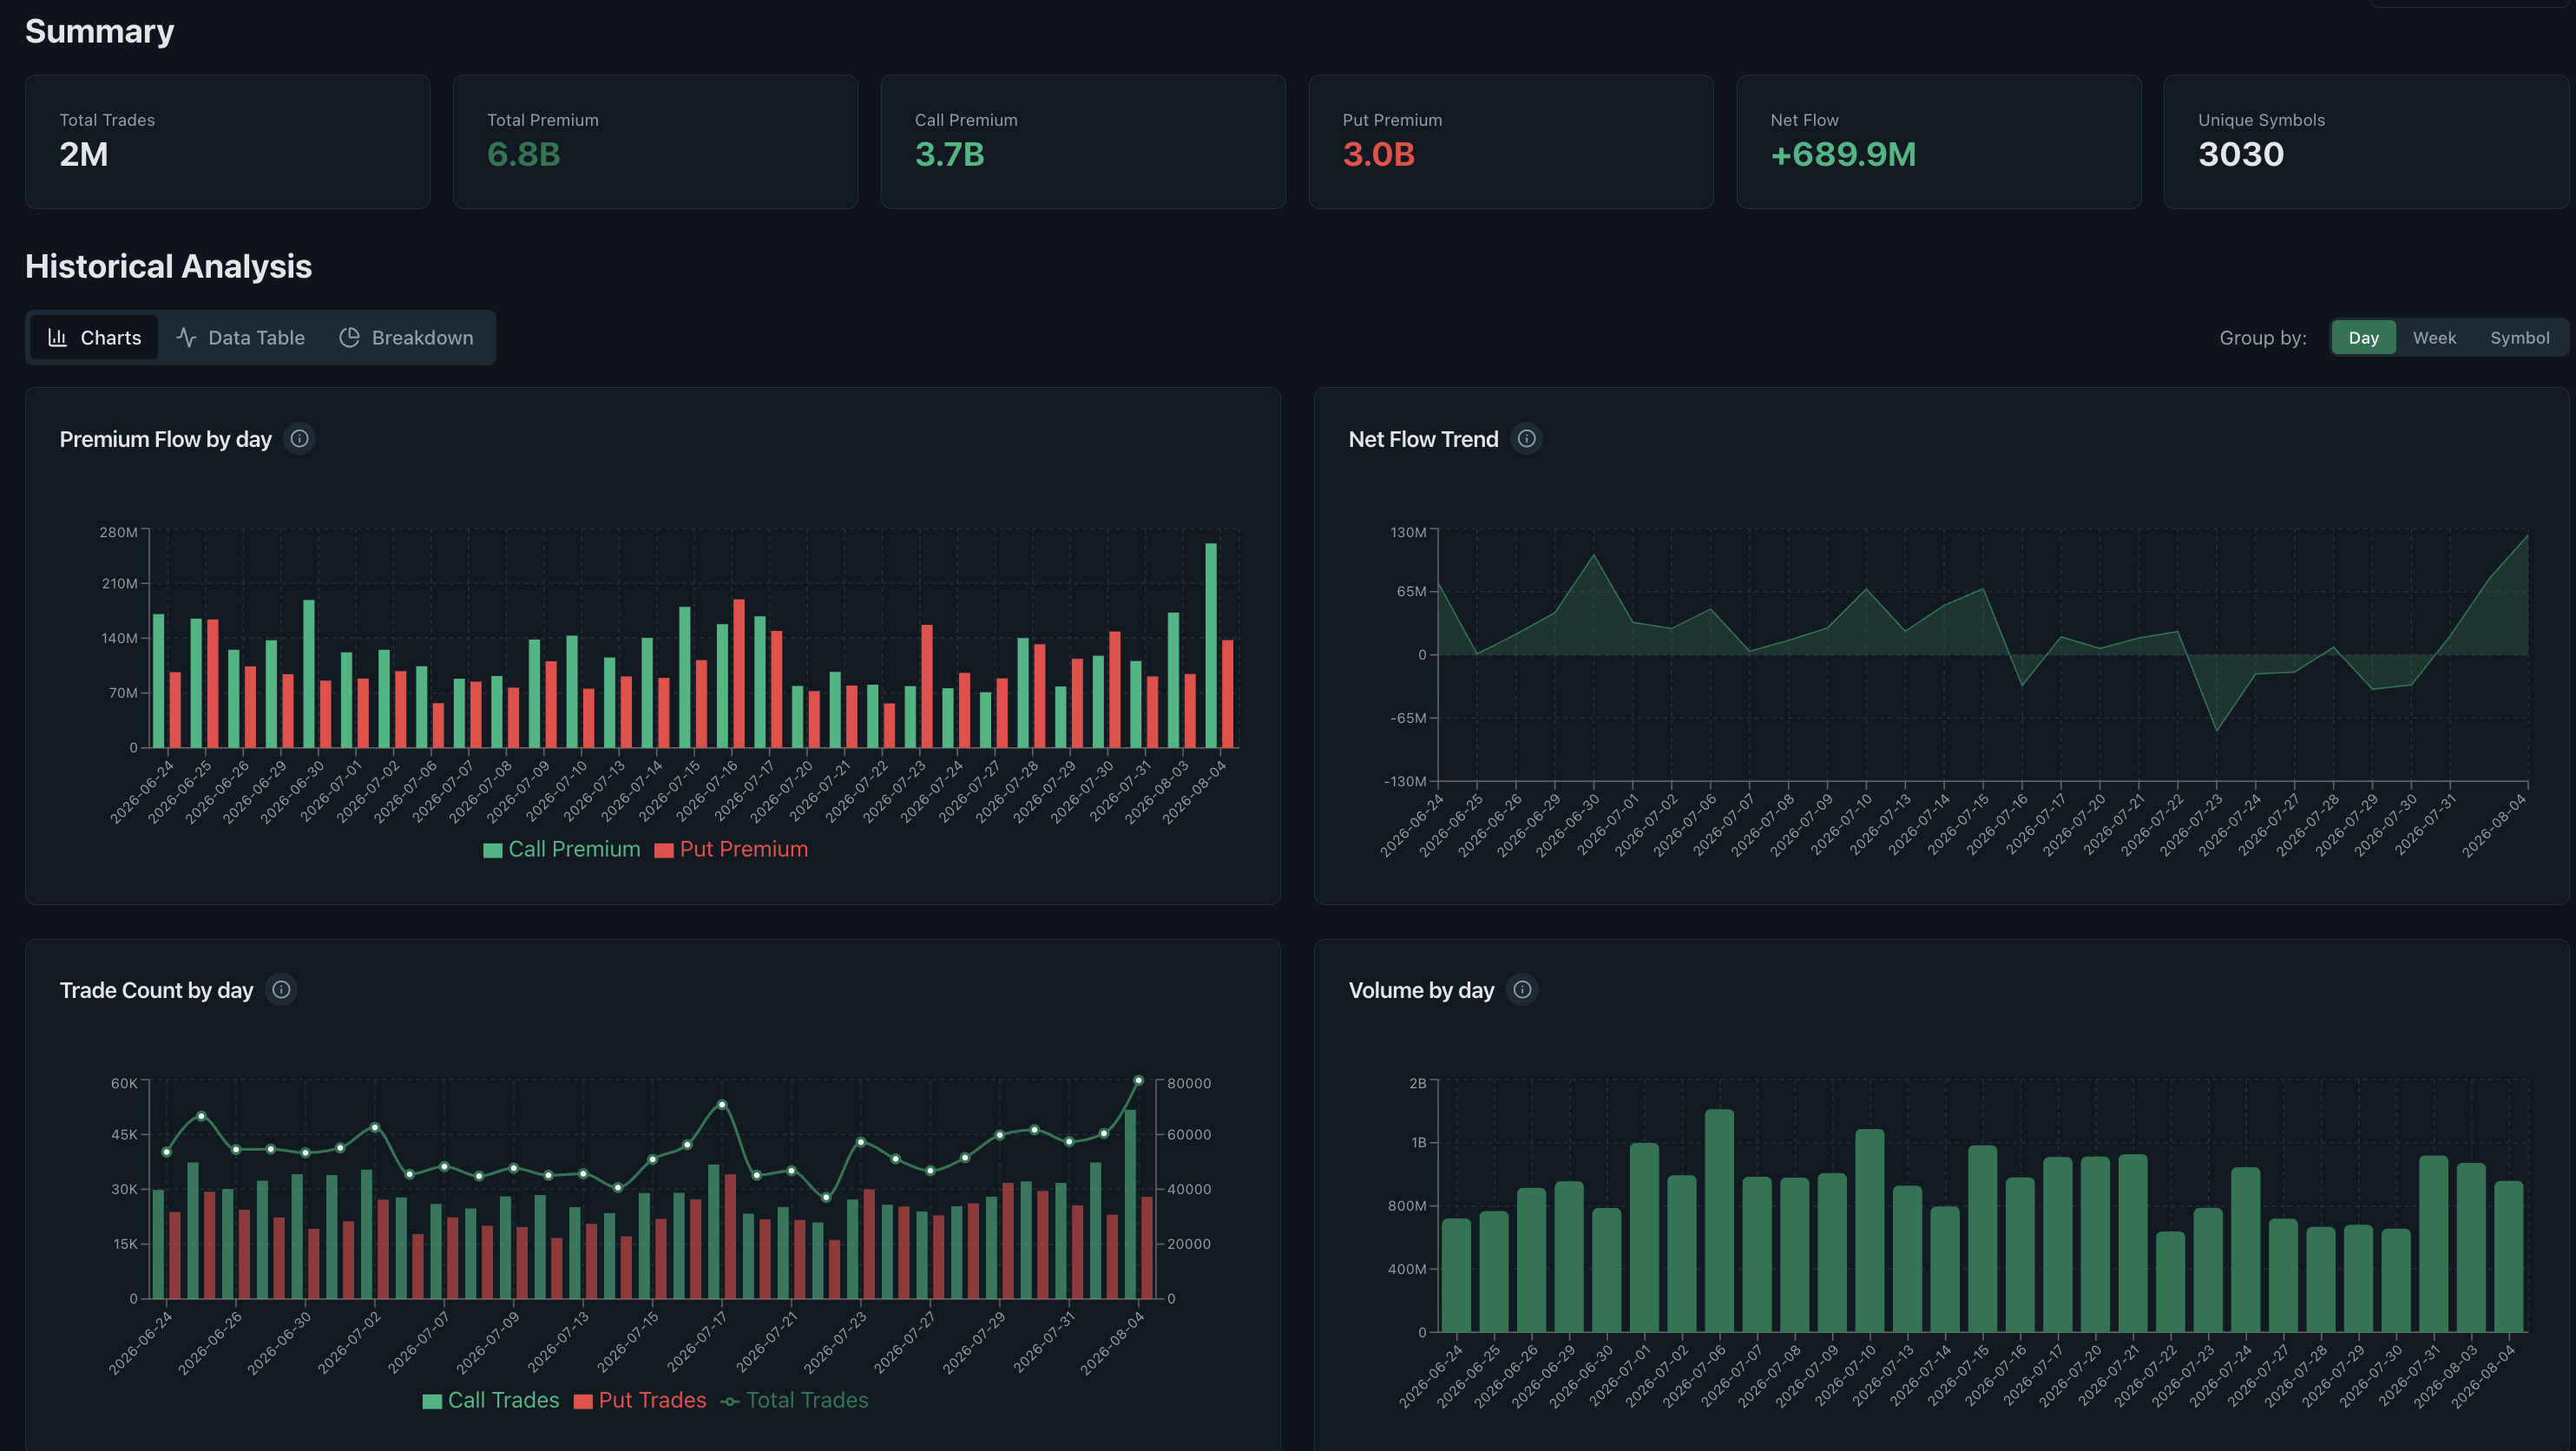Click the tallest Volume bar at 2026-07-06
The height and width of the screenshot is (1451, 2576).
[x=1719, y=1220]
